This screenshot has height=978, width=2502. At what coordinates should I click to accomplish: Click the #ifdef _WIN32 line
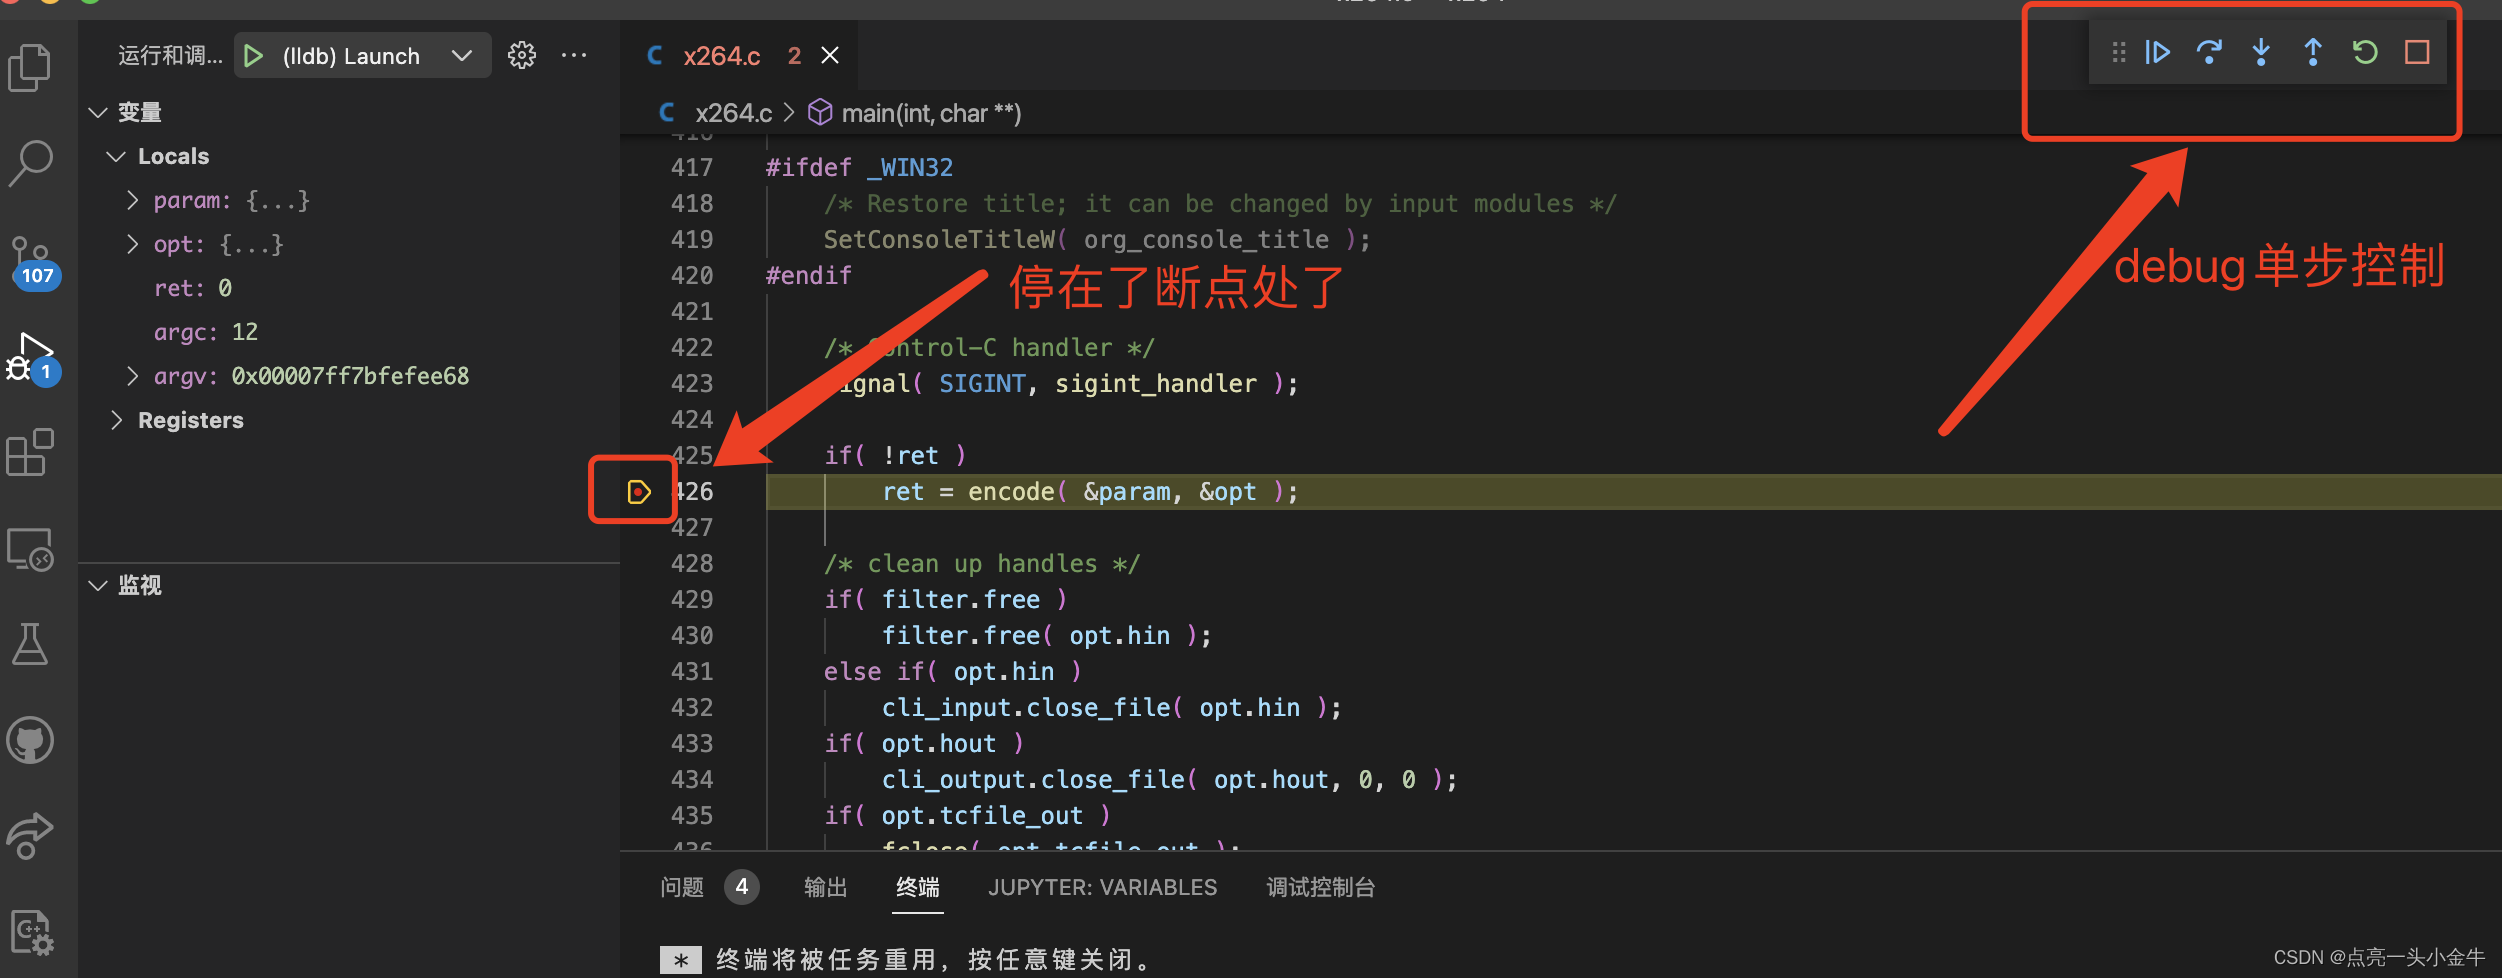(x=860, y=167)
